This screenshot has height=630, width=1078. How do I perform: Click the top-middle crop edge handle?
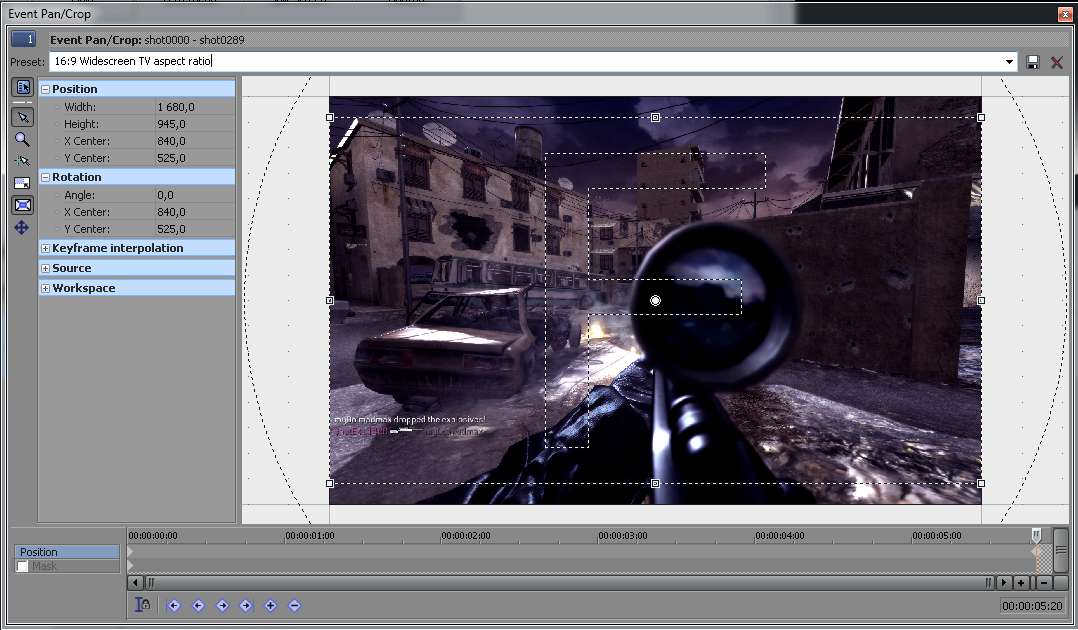[x=655, y=118]
